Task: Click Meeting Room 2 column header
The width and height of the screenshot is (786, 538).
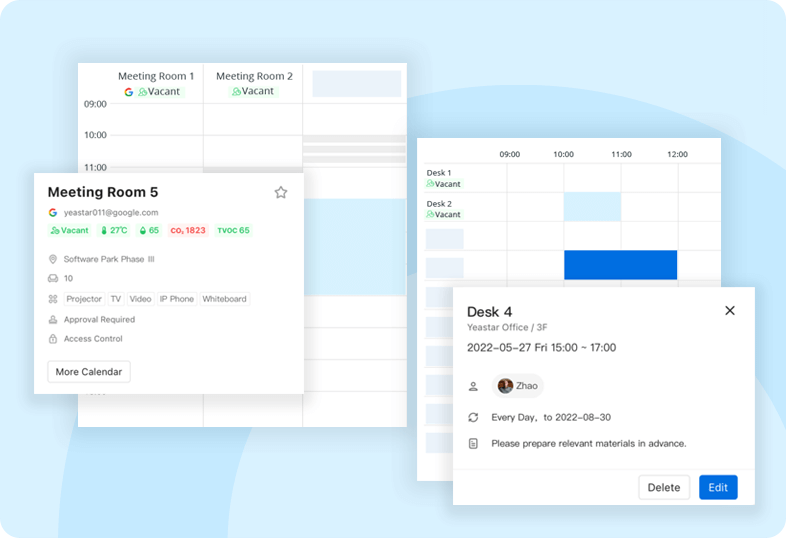Action: pyautogui.click(x=254, y=76)
